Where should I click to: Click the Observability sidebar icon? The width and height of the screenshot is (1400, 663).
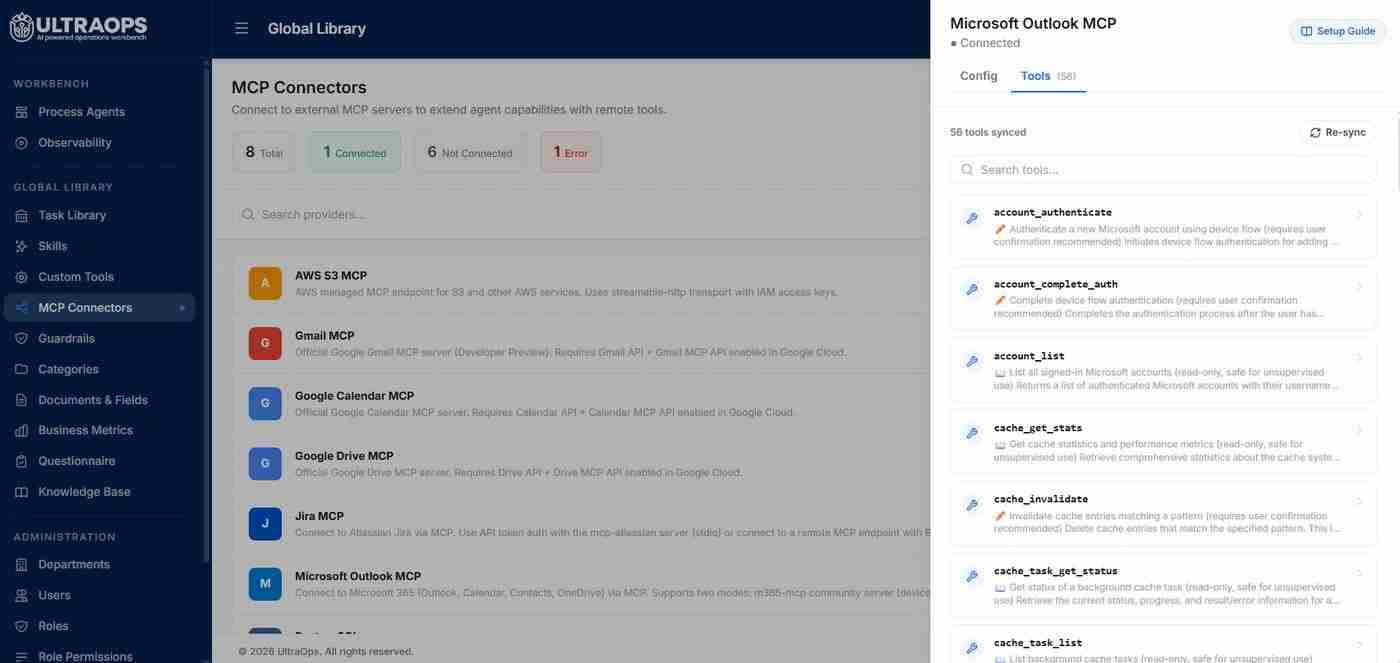point(21,143)
